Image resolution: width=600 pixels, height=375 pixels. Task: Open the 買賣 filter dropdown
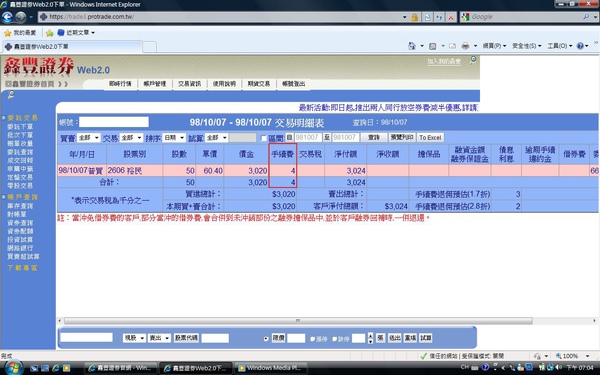(89, 138)
